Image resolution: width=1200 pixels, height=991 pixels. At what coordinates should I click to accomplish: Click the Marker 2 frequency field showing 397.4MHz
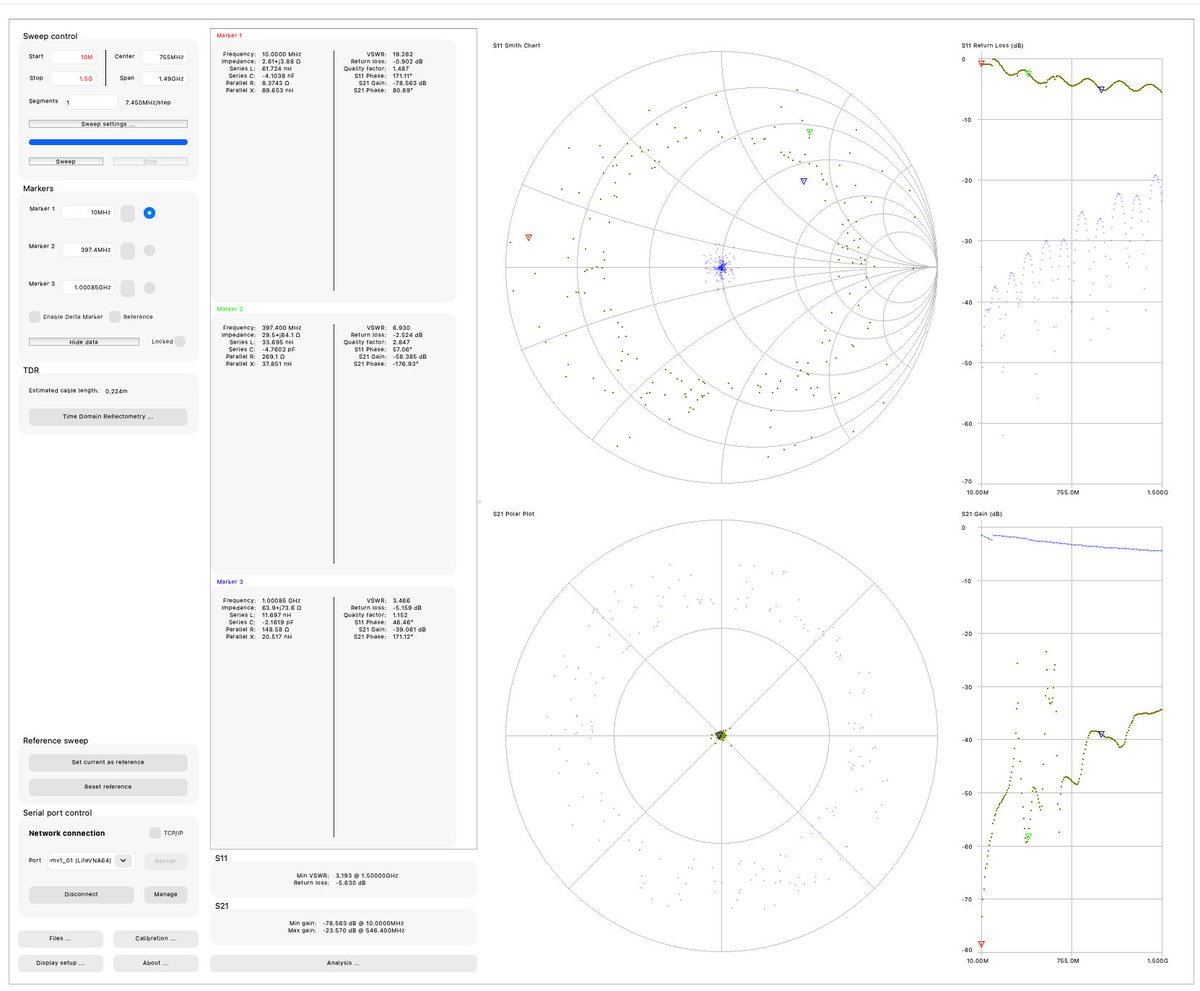88,250
